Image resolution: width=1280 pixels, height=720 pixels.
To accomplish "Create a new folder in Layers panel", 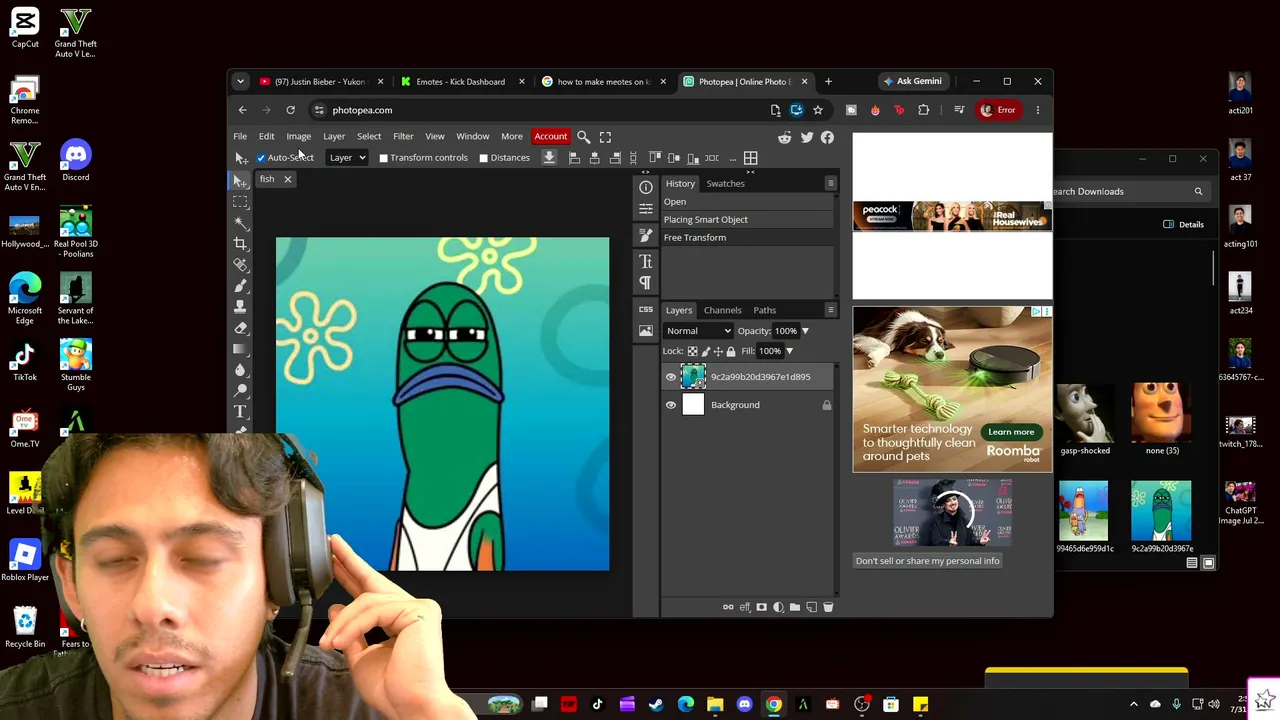I will (x=795, y=607).
